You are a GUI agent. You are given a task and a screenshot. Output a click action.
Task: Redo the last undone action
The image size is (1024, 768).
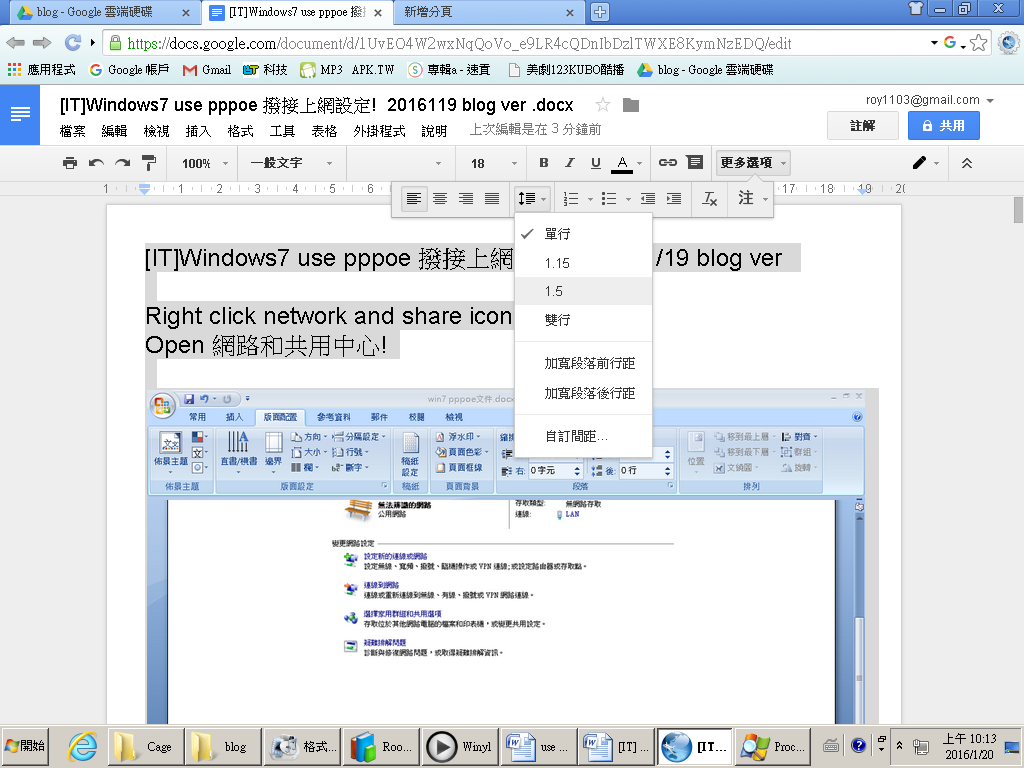click(122, 163)
